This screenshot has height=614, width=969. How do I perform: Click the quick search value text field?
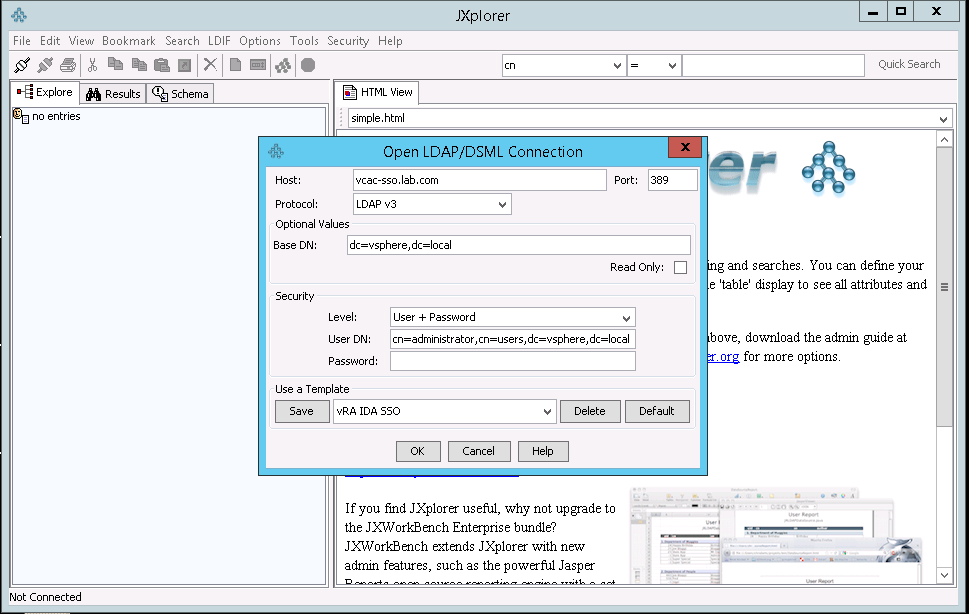[x=772, y=65]
